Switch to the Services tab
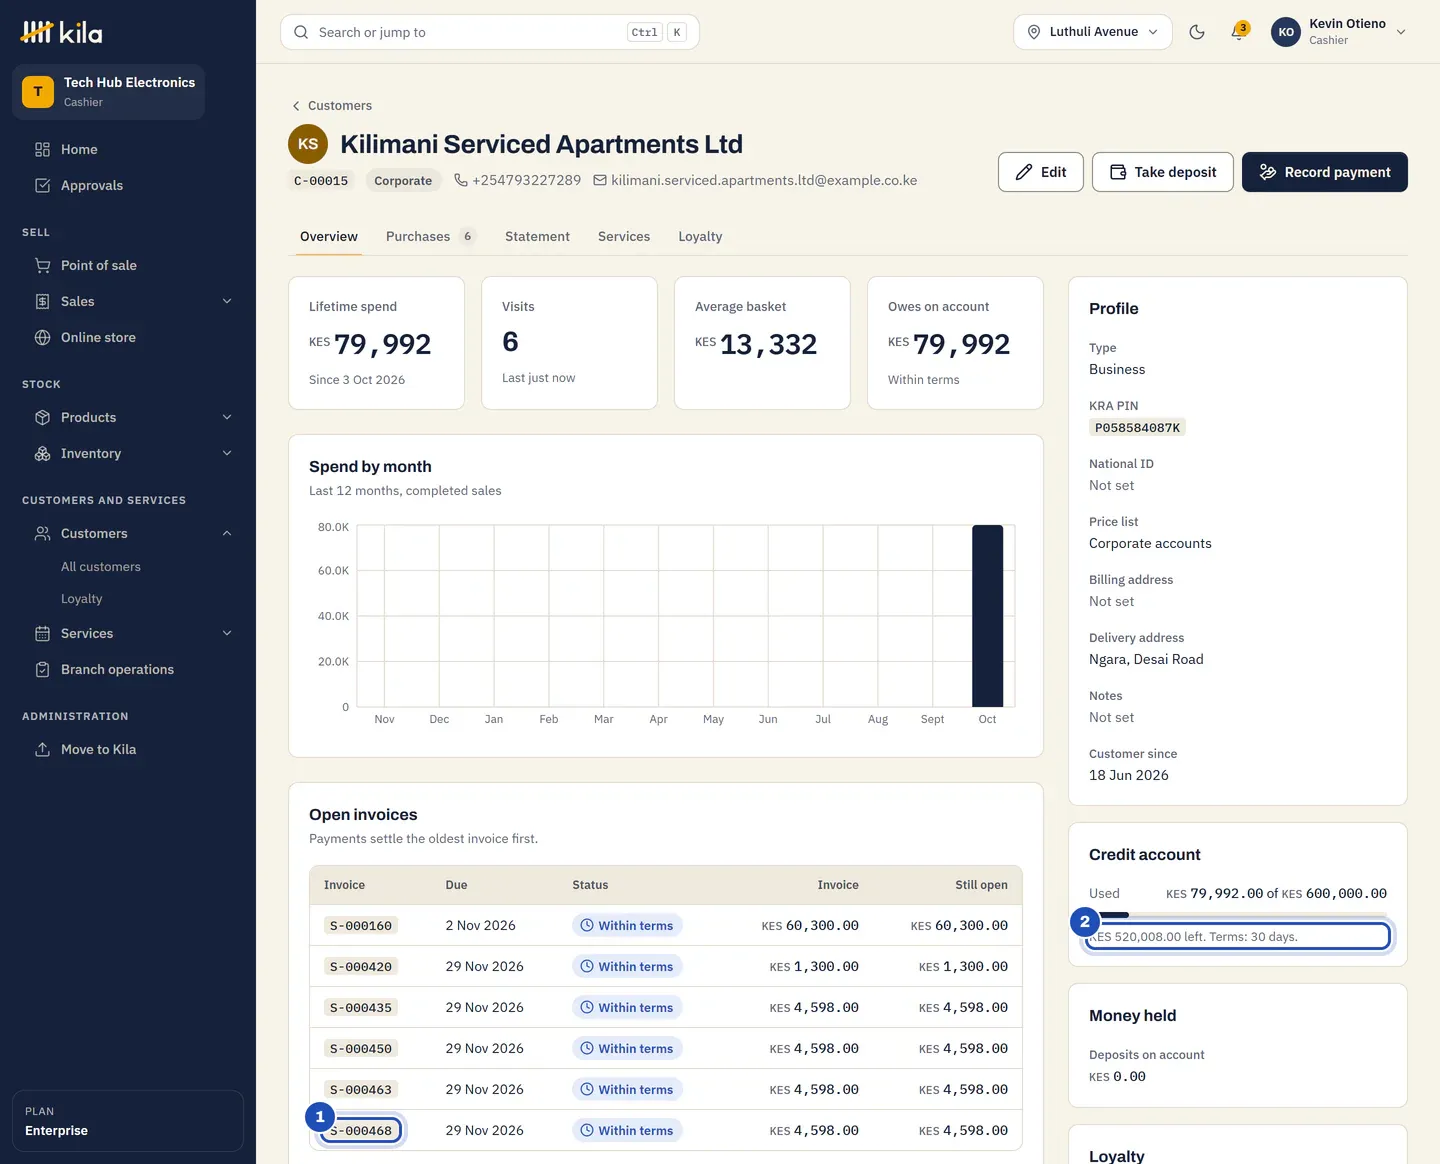Image resolution: width=1440 pixels, height=1164 pixels. (624, 237)
